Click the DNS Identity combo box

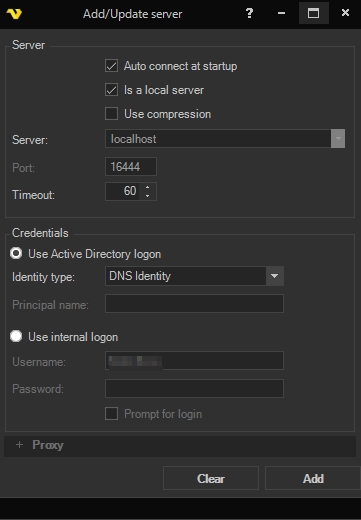pos(194,276)
